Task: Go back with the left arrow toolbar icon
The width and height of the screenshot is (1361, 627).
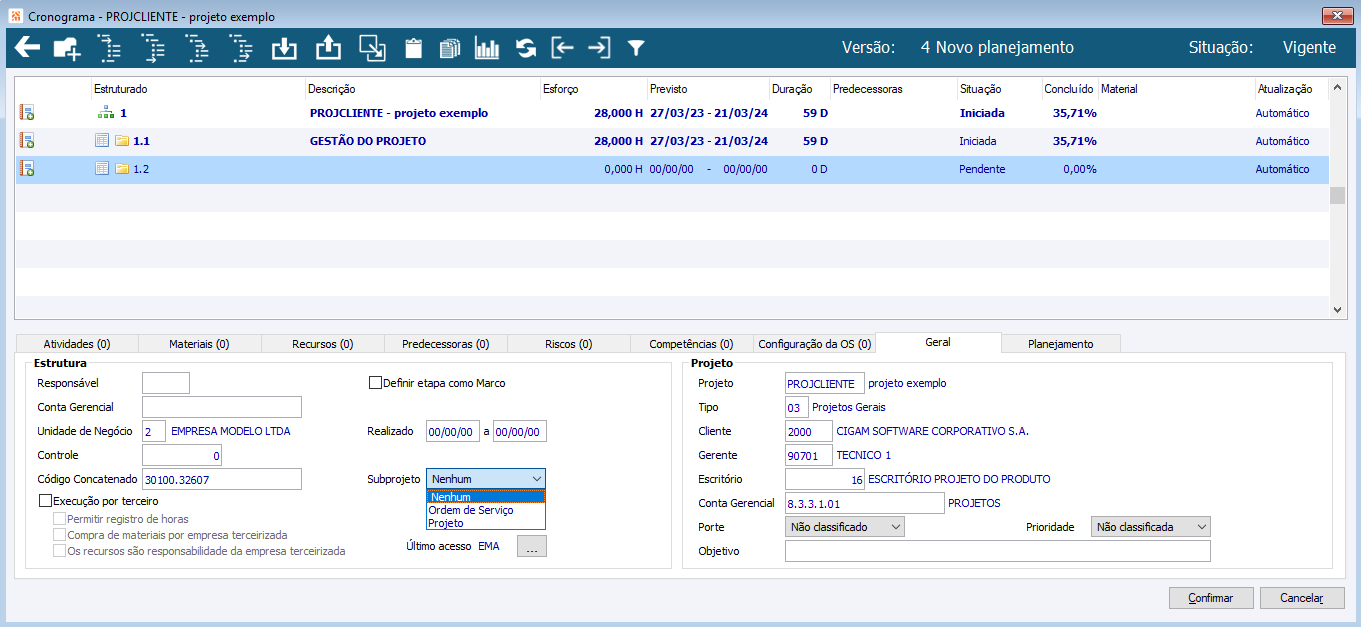Action: tap(27, 48)
